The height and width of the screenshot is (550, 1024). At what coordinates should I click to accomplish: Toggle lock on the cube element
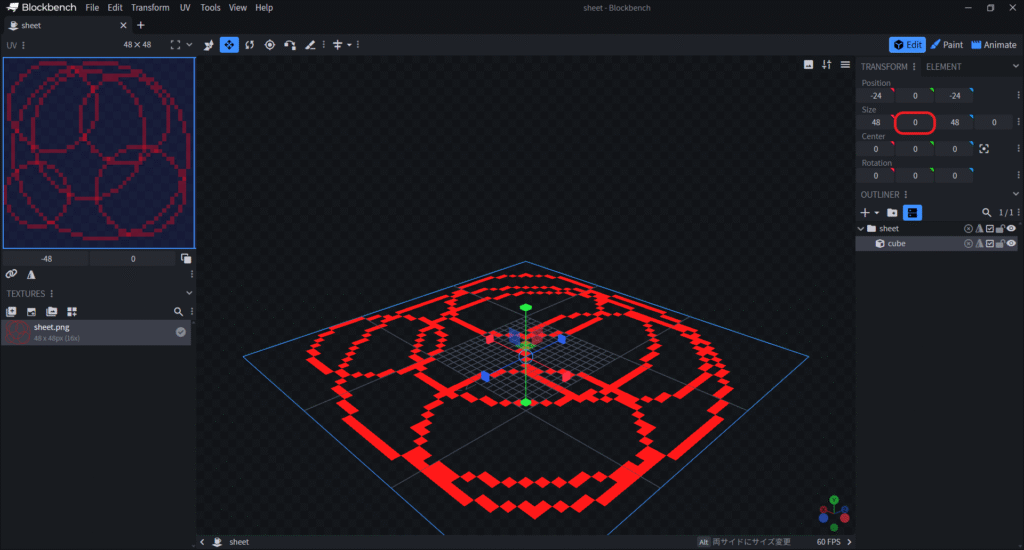click(x=1000, y=244)
